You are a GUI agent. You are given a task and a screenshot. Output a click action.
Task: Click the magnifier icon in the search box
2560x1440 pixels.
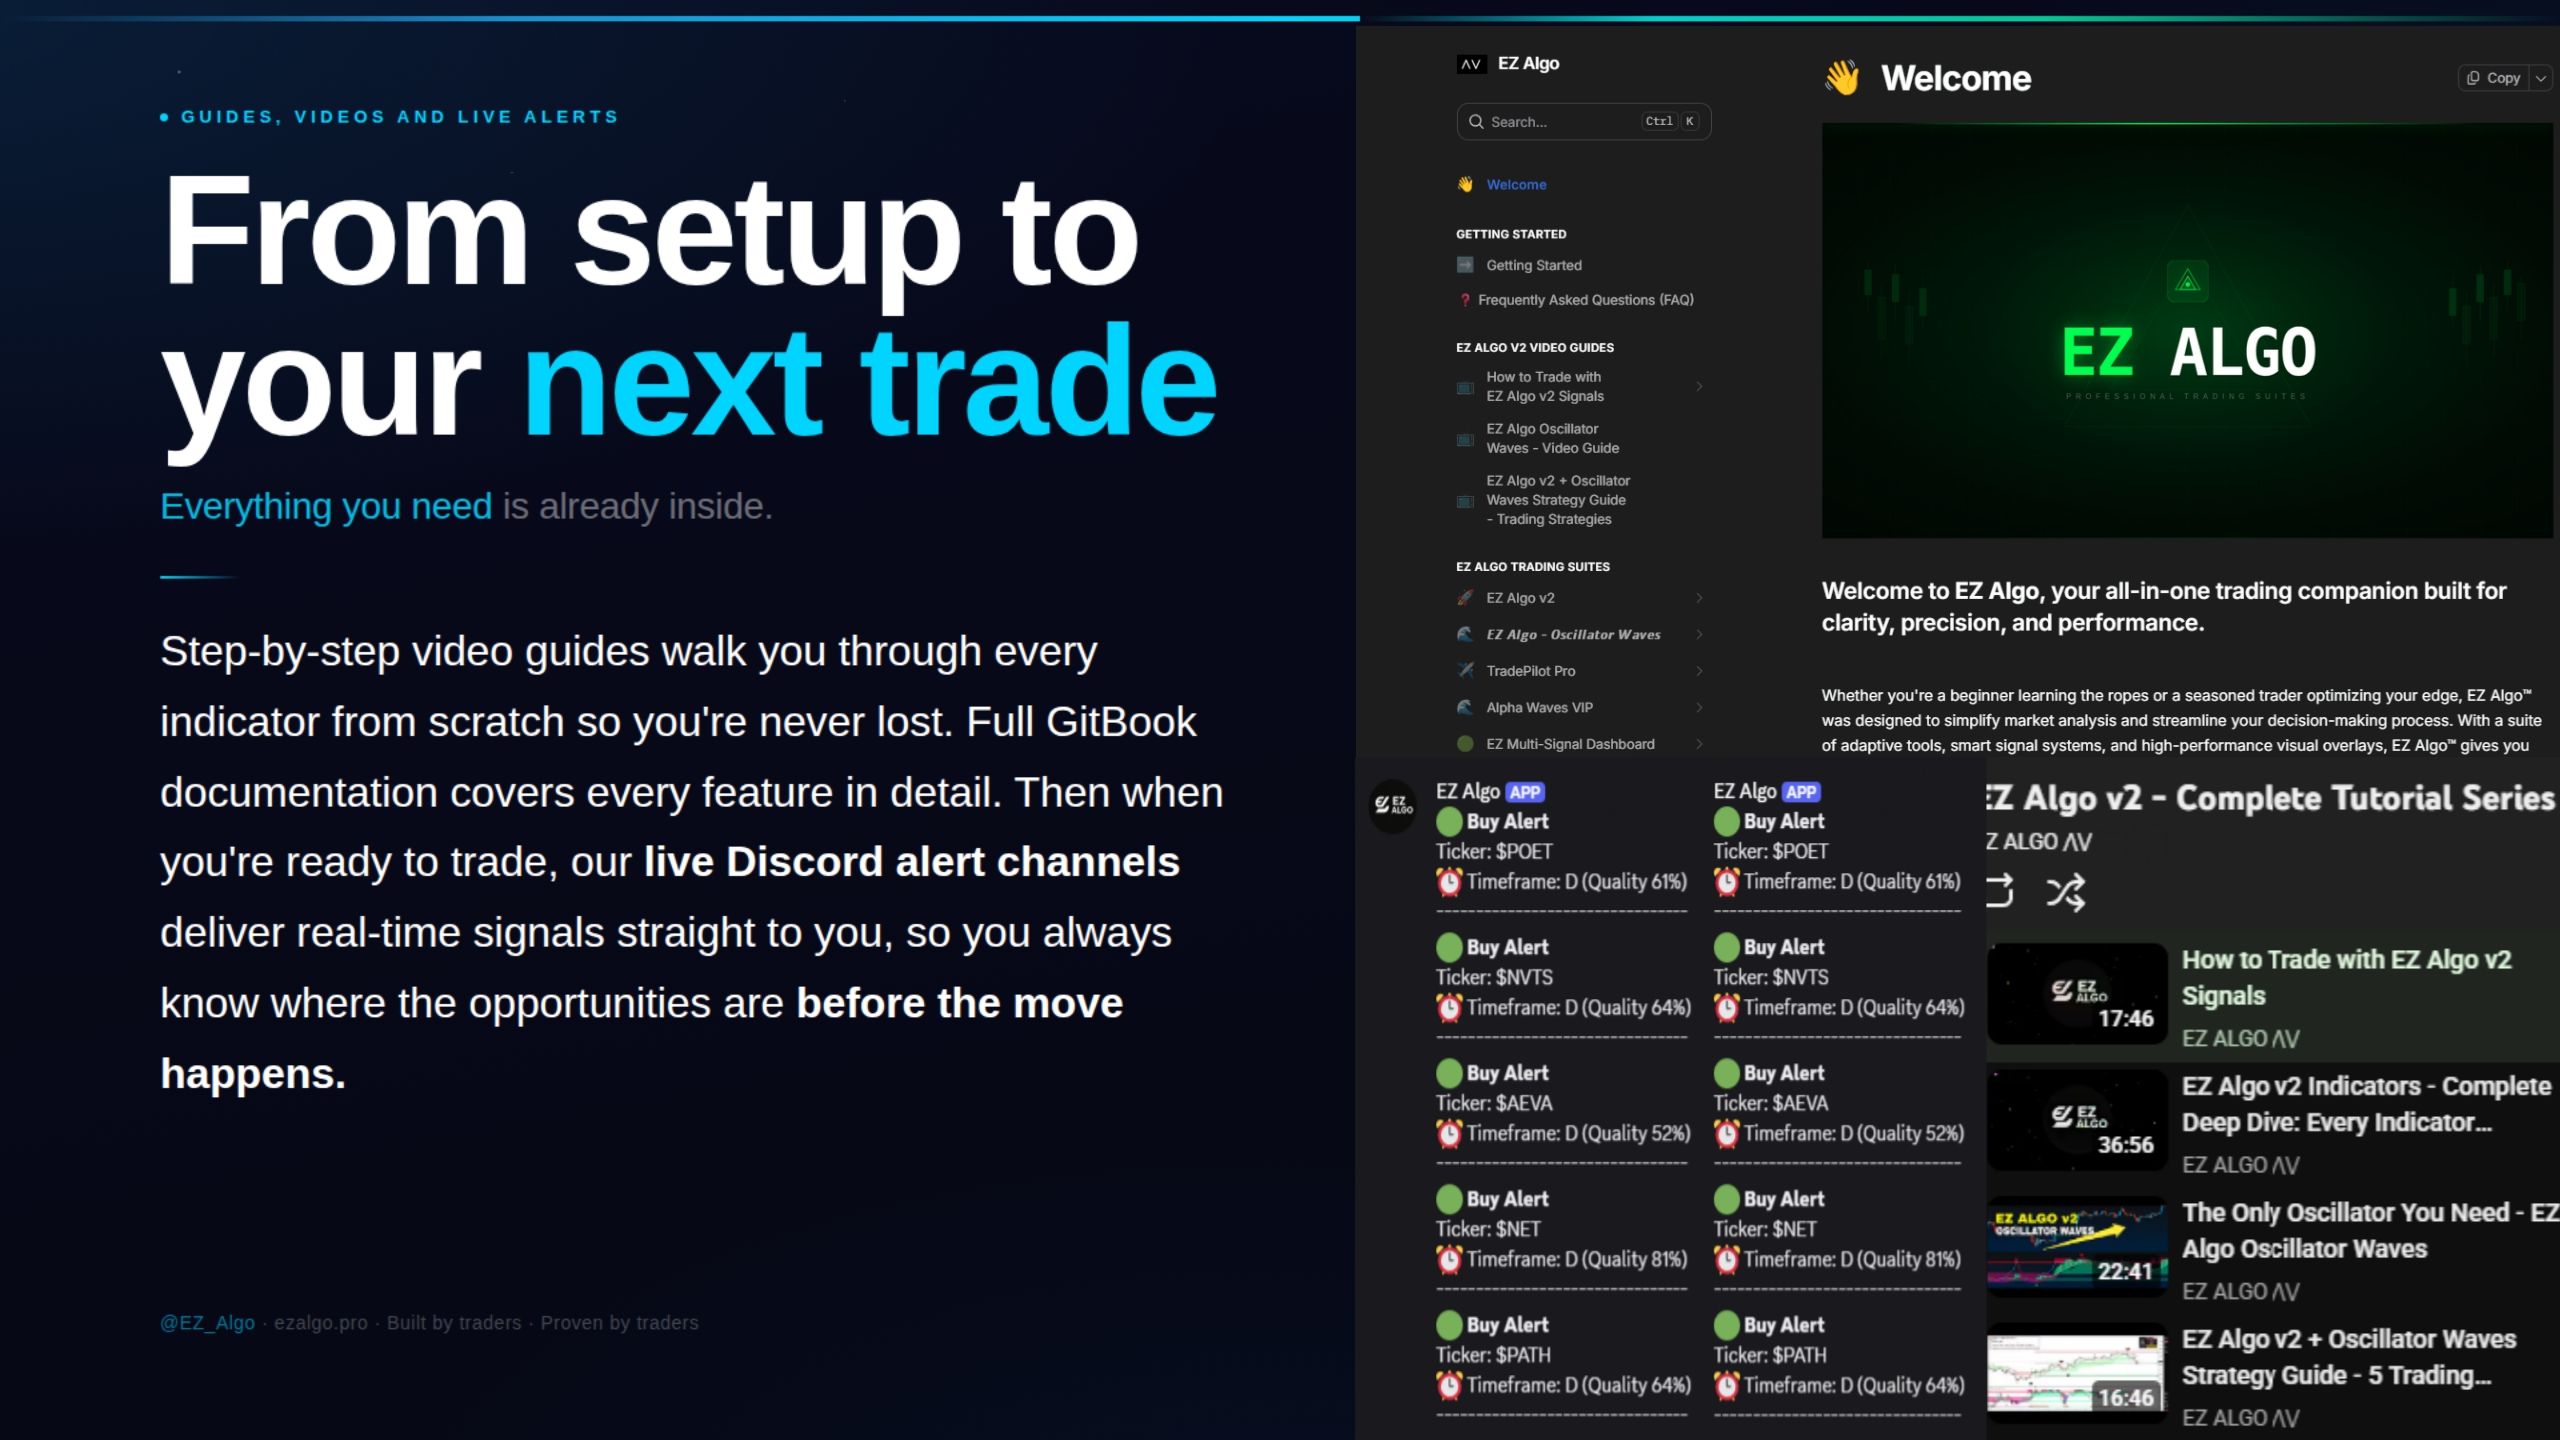(1476, 122)
